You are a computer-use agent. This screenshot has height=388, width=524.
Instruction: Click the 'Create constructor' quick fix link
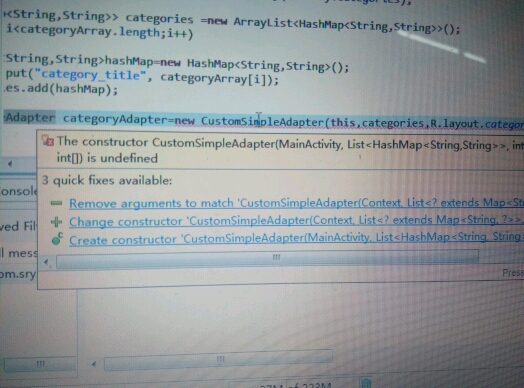coord(296,238)
